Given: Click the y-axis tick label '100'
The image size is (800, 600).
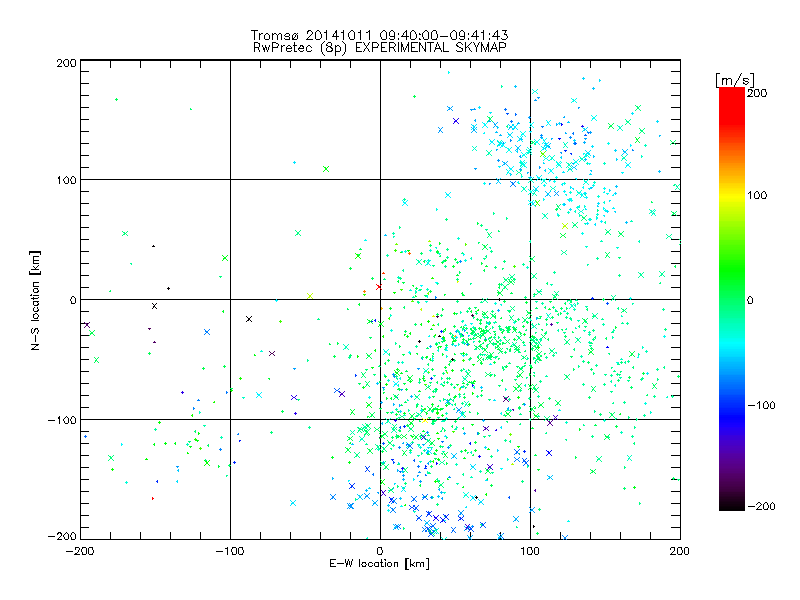Looking at the screenshot, I should (66, 180).
